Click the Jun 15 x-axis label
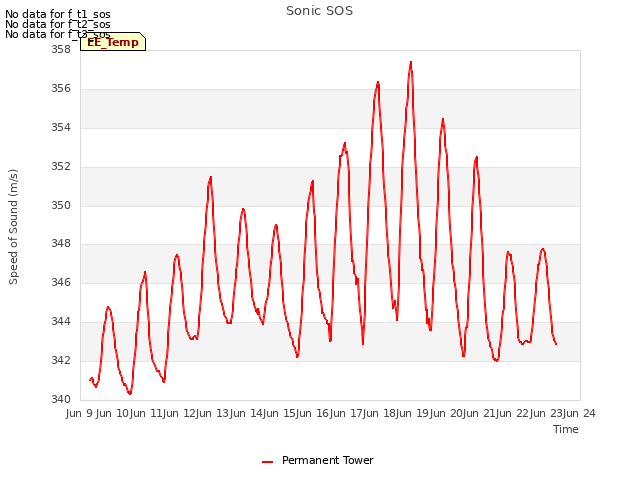640x480 pixels. coord(279,413)
